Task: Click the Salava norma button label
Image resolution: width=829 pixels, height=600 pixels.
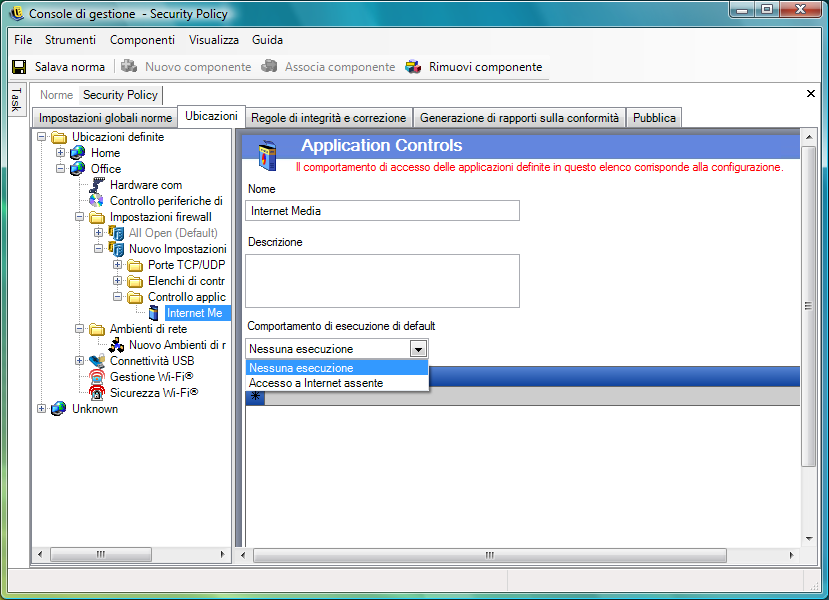Action: click(70, 67)
